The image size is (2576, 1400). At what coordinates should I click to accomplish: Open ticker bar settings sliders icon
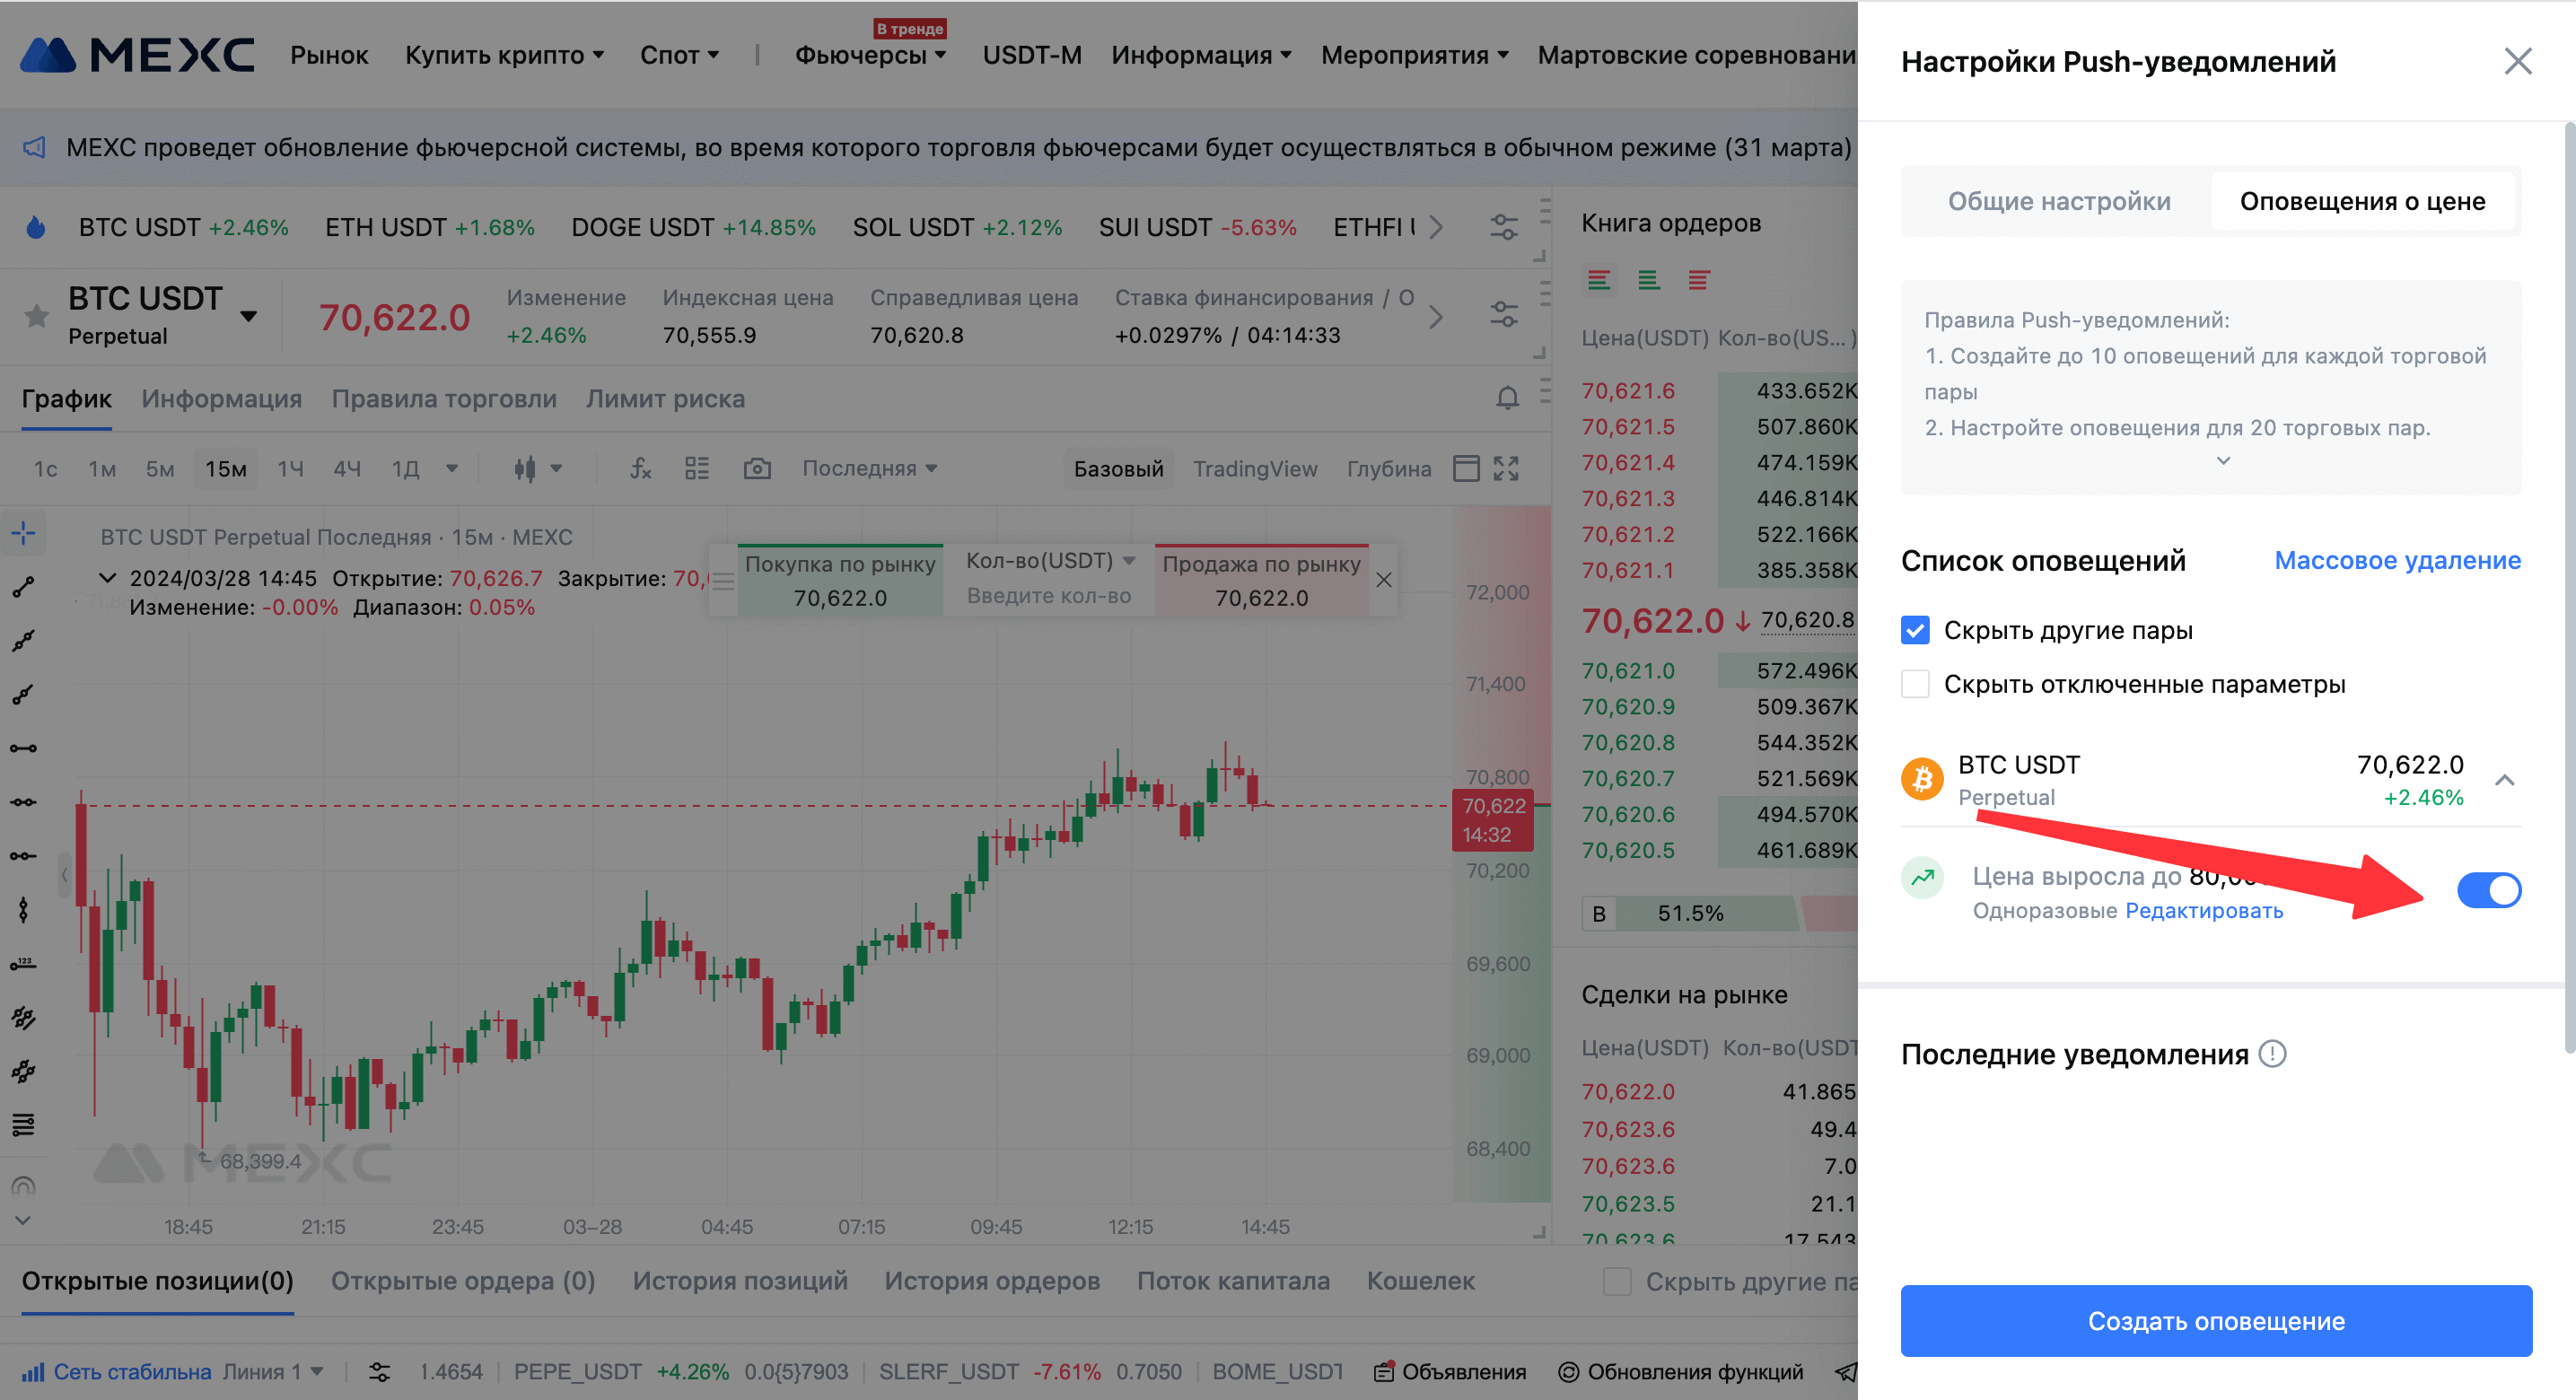tap(1504, 227)
